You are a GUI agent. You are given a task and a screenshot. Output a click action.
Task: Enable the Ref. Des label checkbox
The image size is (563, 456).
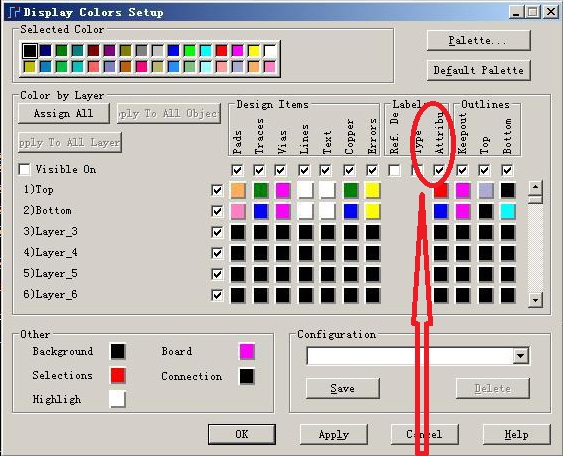(394, 170)
